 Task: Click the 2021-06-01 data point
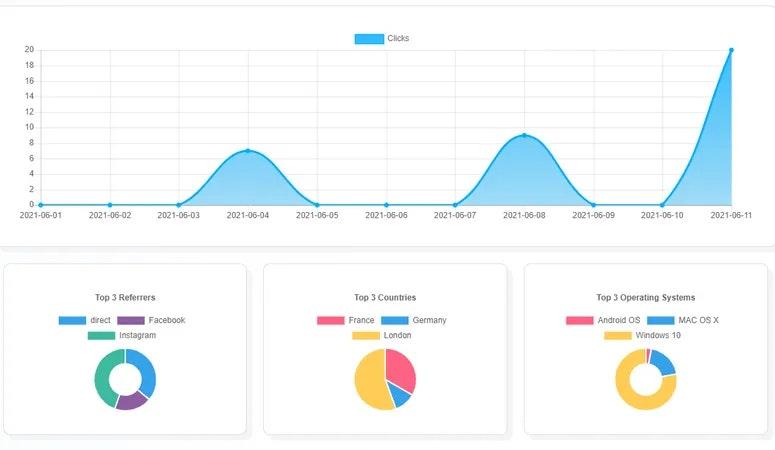click(x=41, y=205)
